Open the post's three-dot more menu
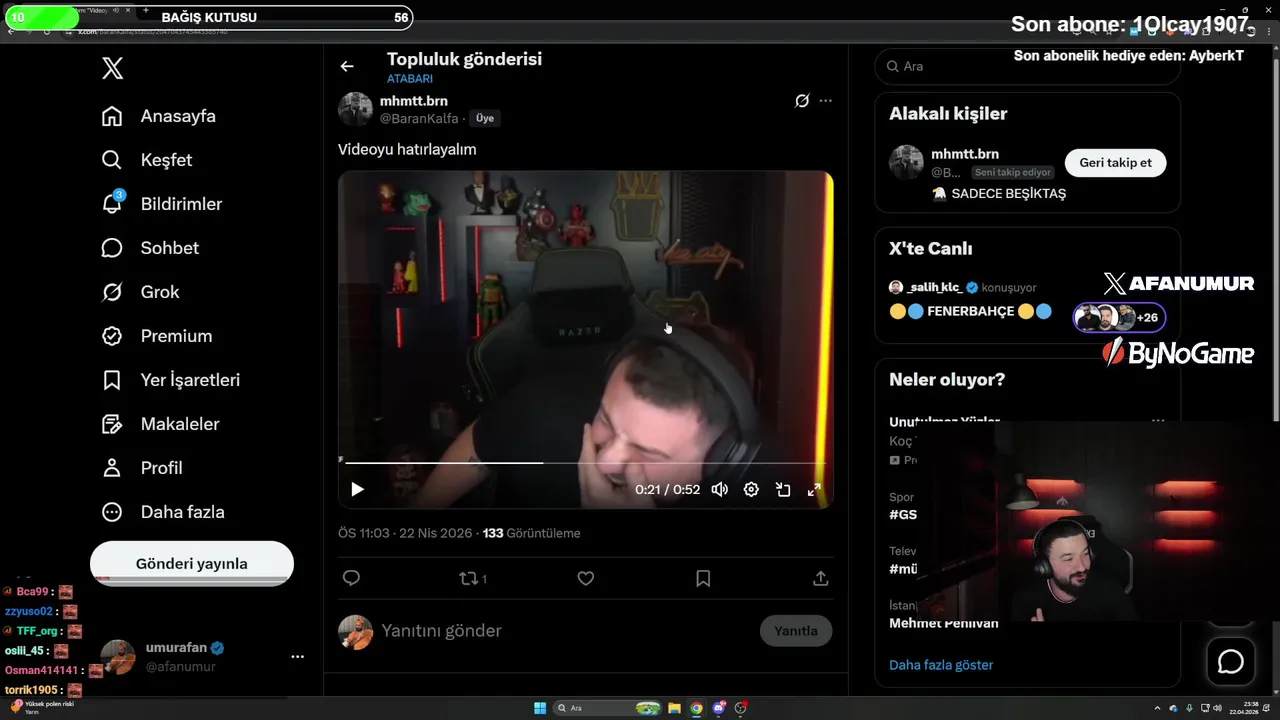 click(x=825, y=101)
